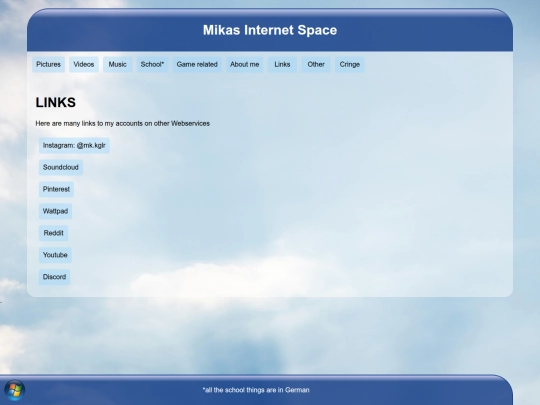Open the Pictures nav tab

(x=48, y=64)
